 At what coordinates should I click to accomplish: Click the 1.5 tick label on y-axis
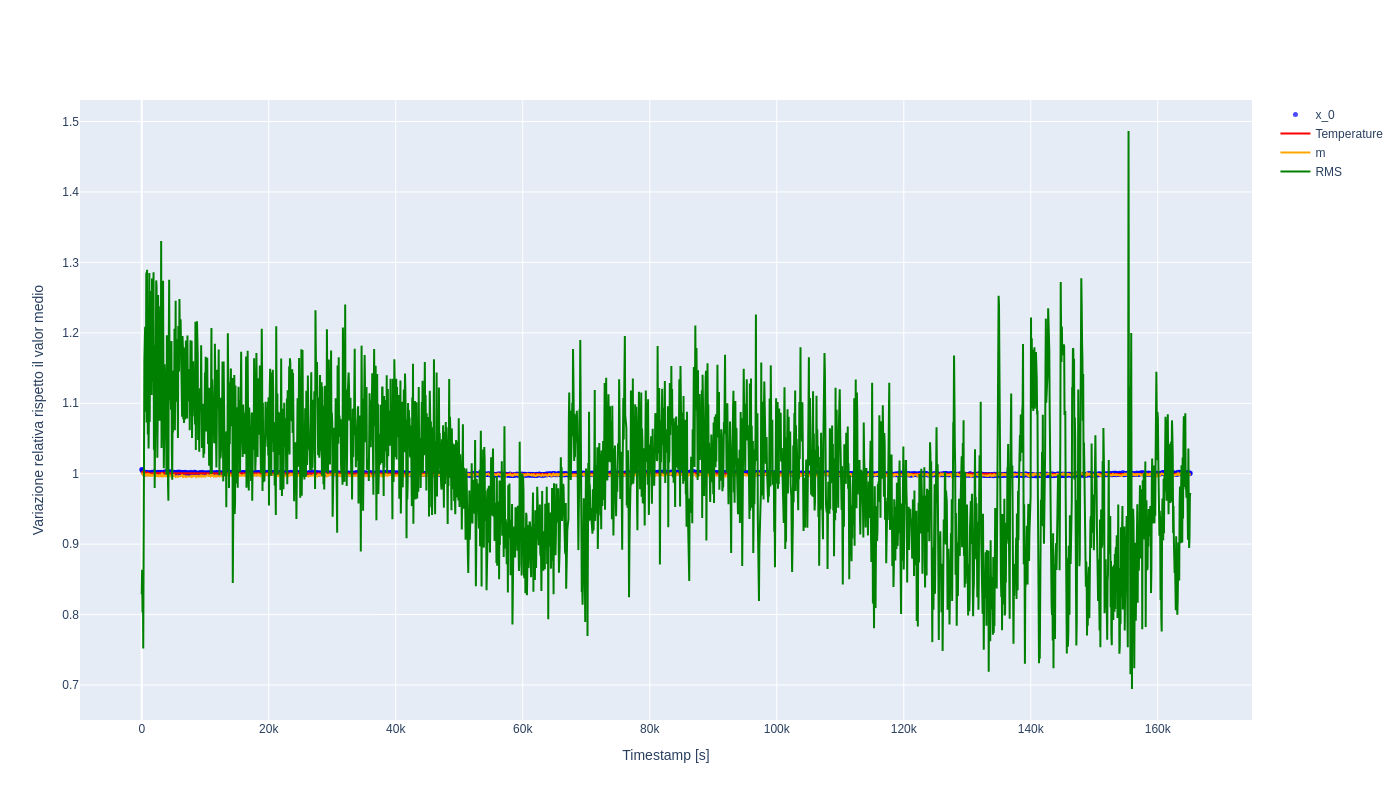tap(70, 122)
